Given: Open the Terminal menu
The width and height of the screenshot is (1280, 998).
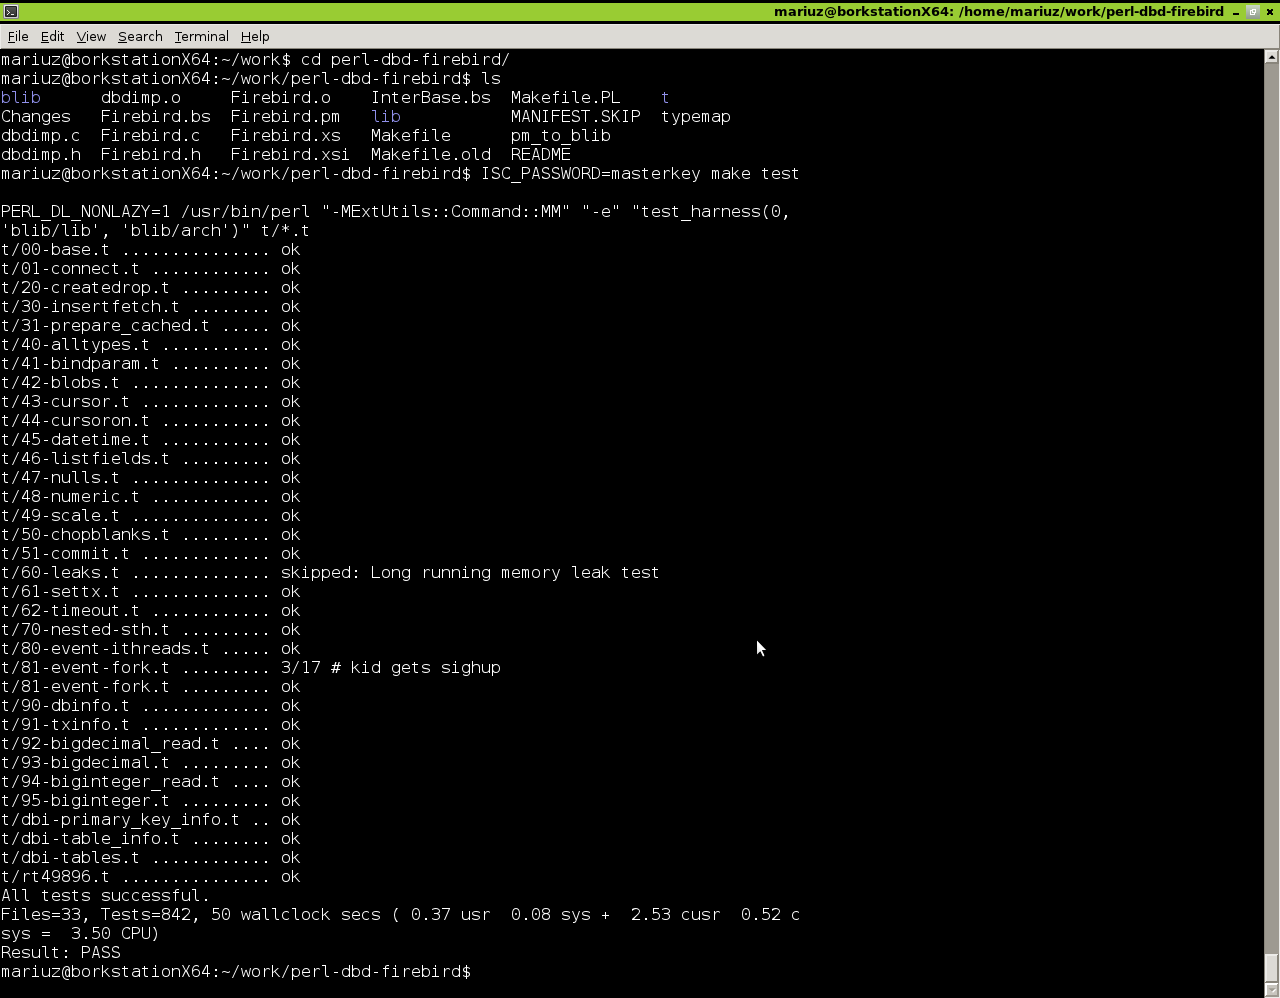Looking at the screenshot, I should pos(201,36).
